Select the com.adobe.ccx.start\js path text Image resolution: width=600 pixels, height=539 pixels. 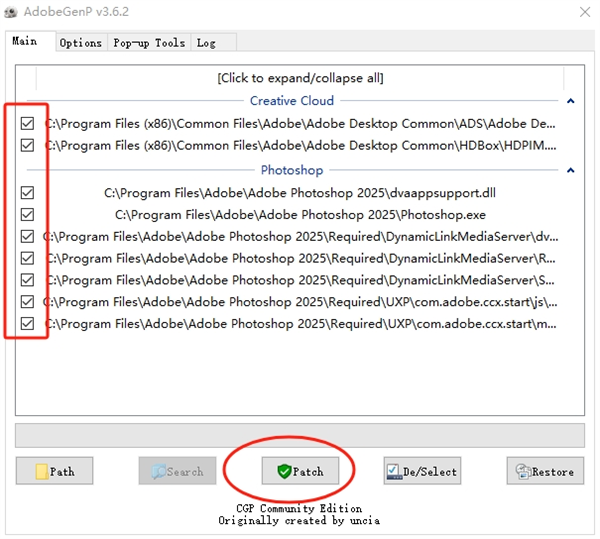pos(300,302)
